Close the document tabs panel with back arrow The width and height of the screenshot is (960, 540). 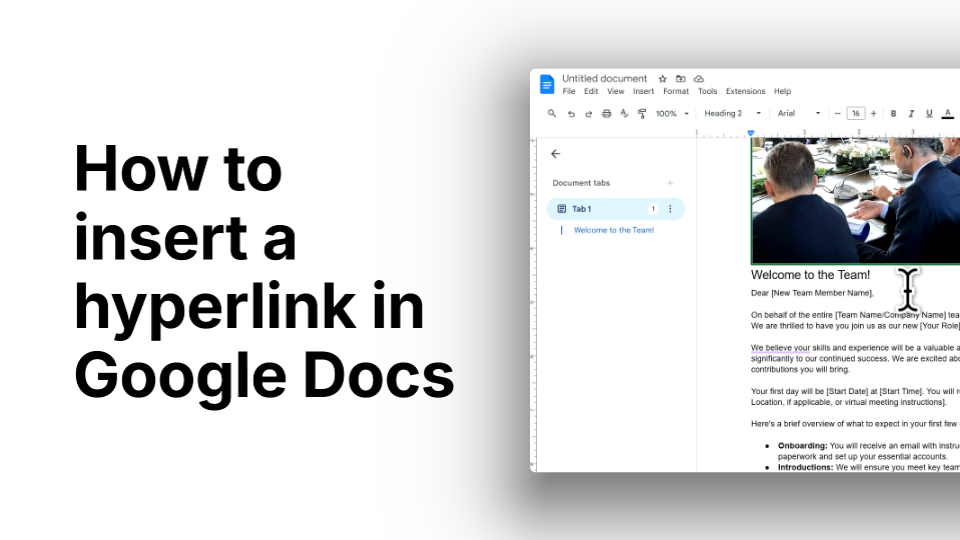tap(555, 154)
